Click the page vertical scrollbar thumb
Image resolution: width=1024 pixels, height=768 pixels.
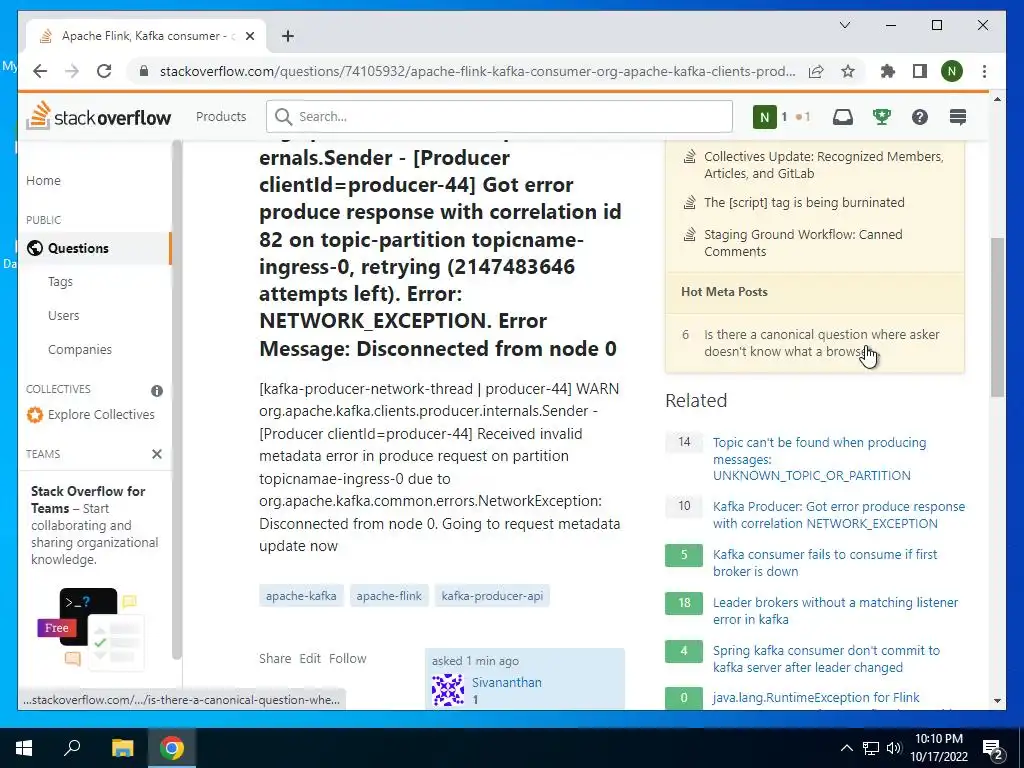click(x=997, y=317)
